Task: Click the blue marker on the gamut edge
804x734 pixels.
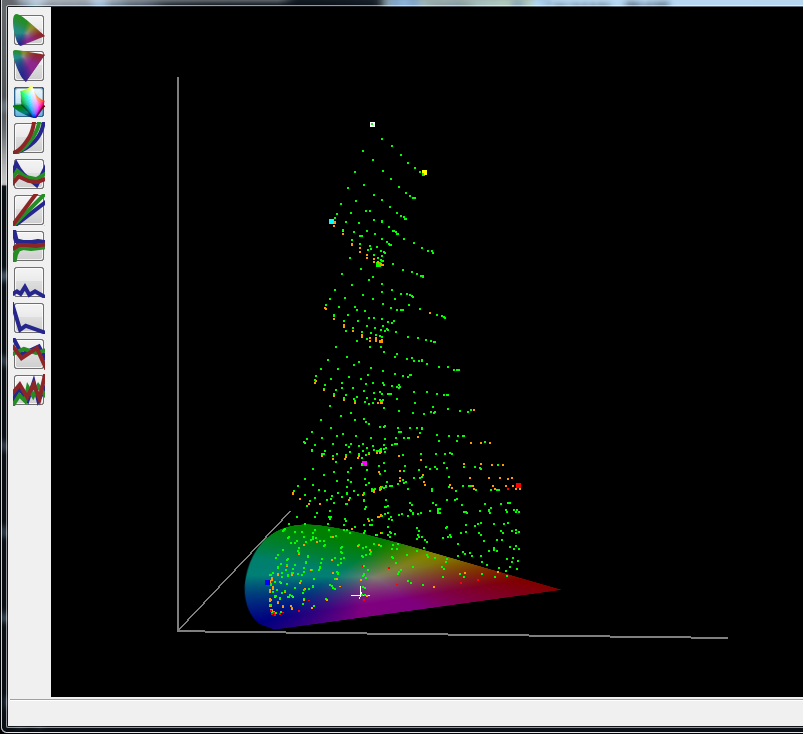Action: [x=267, y=583]
